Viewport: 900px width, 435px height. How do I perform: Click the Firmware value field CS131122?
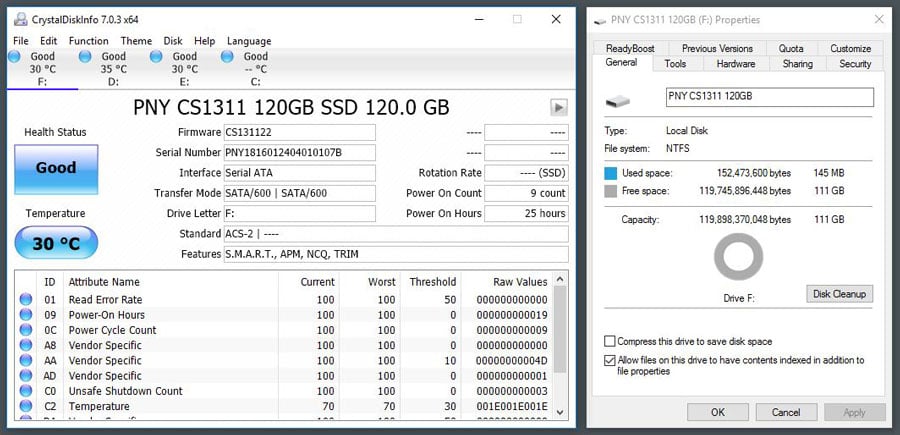300,133
